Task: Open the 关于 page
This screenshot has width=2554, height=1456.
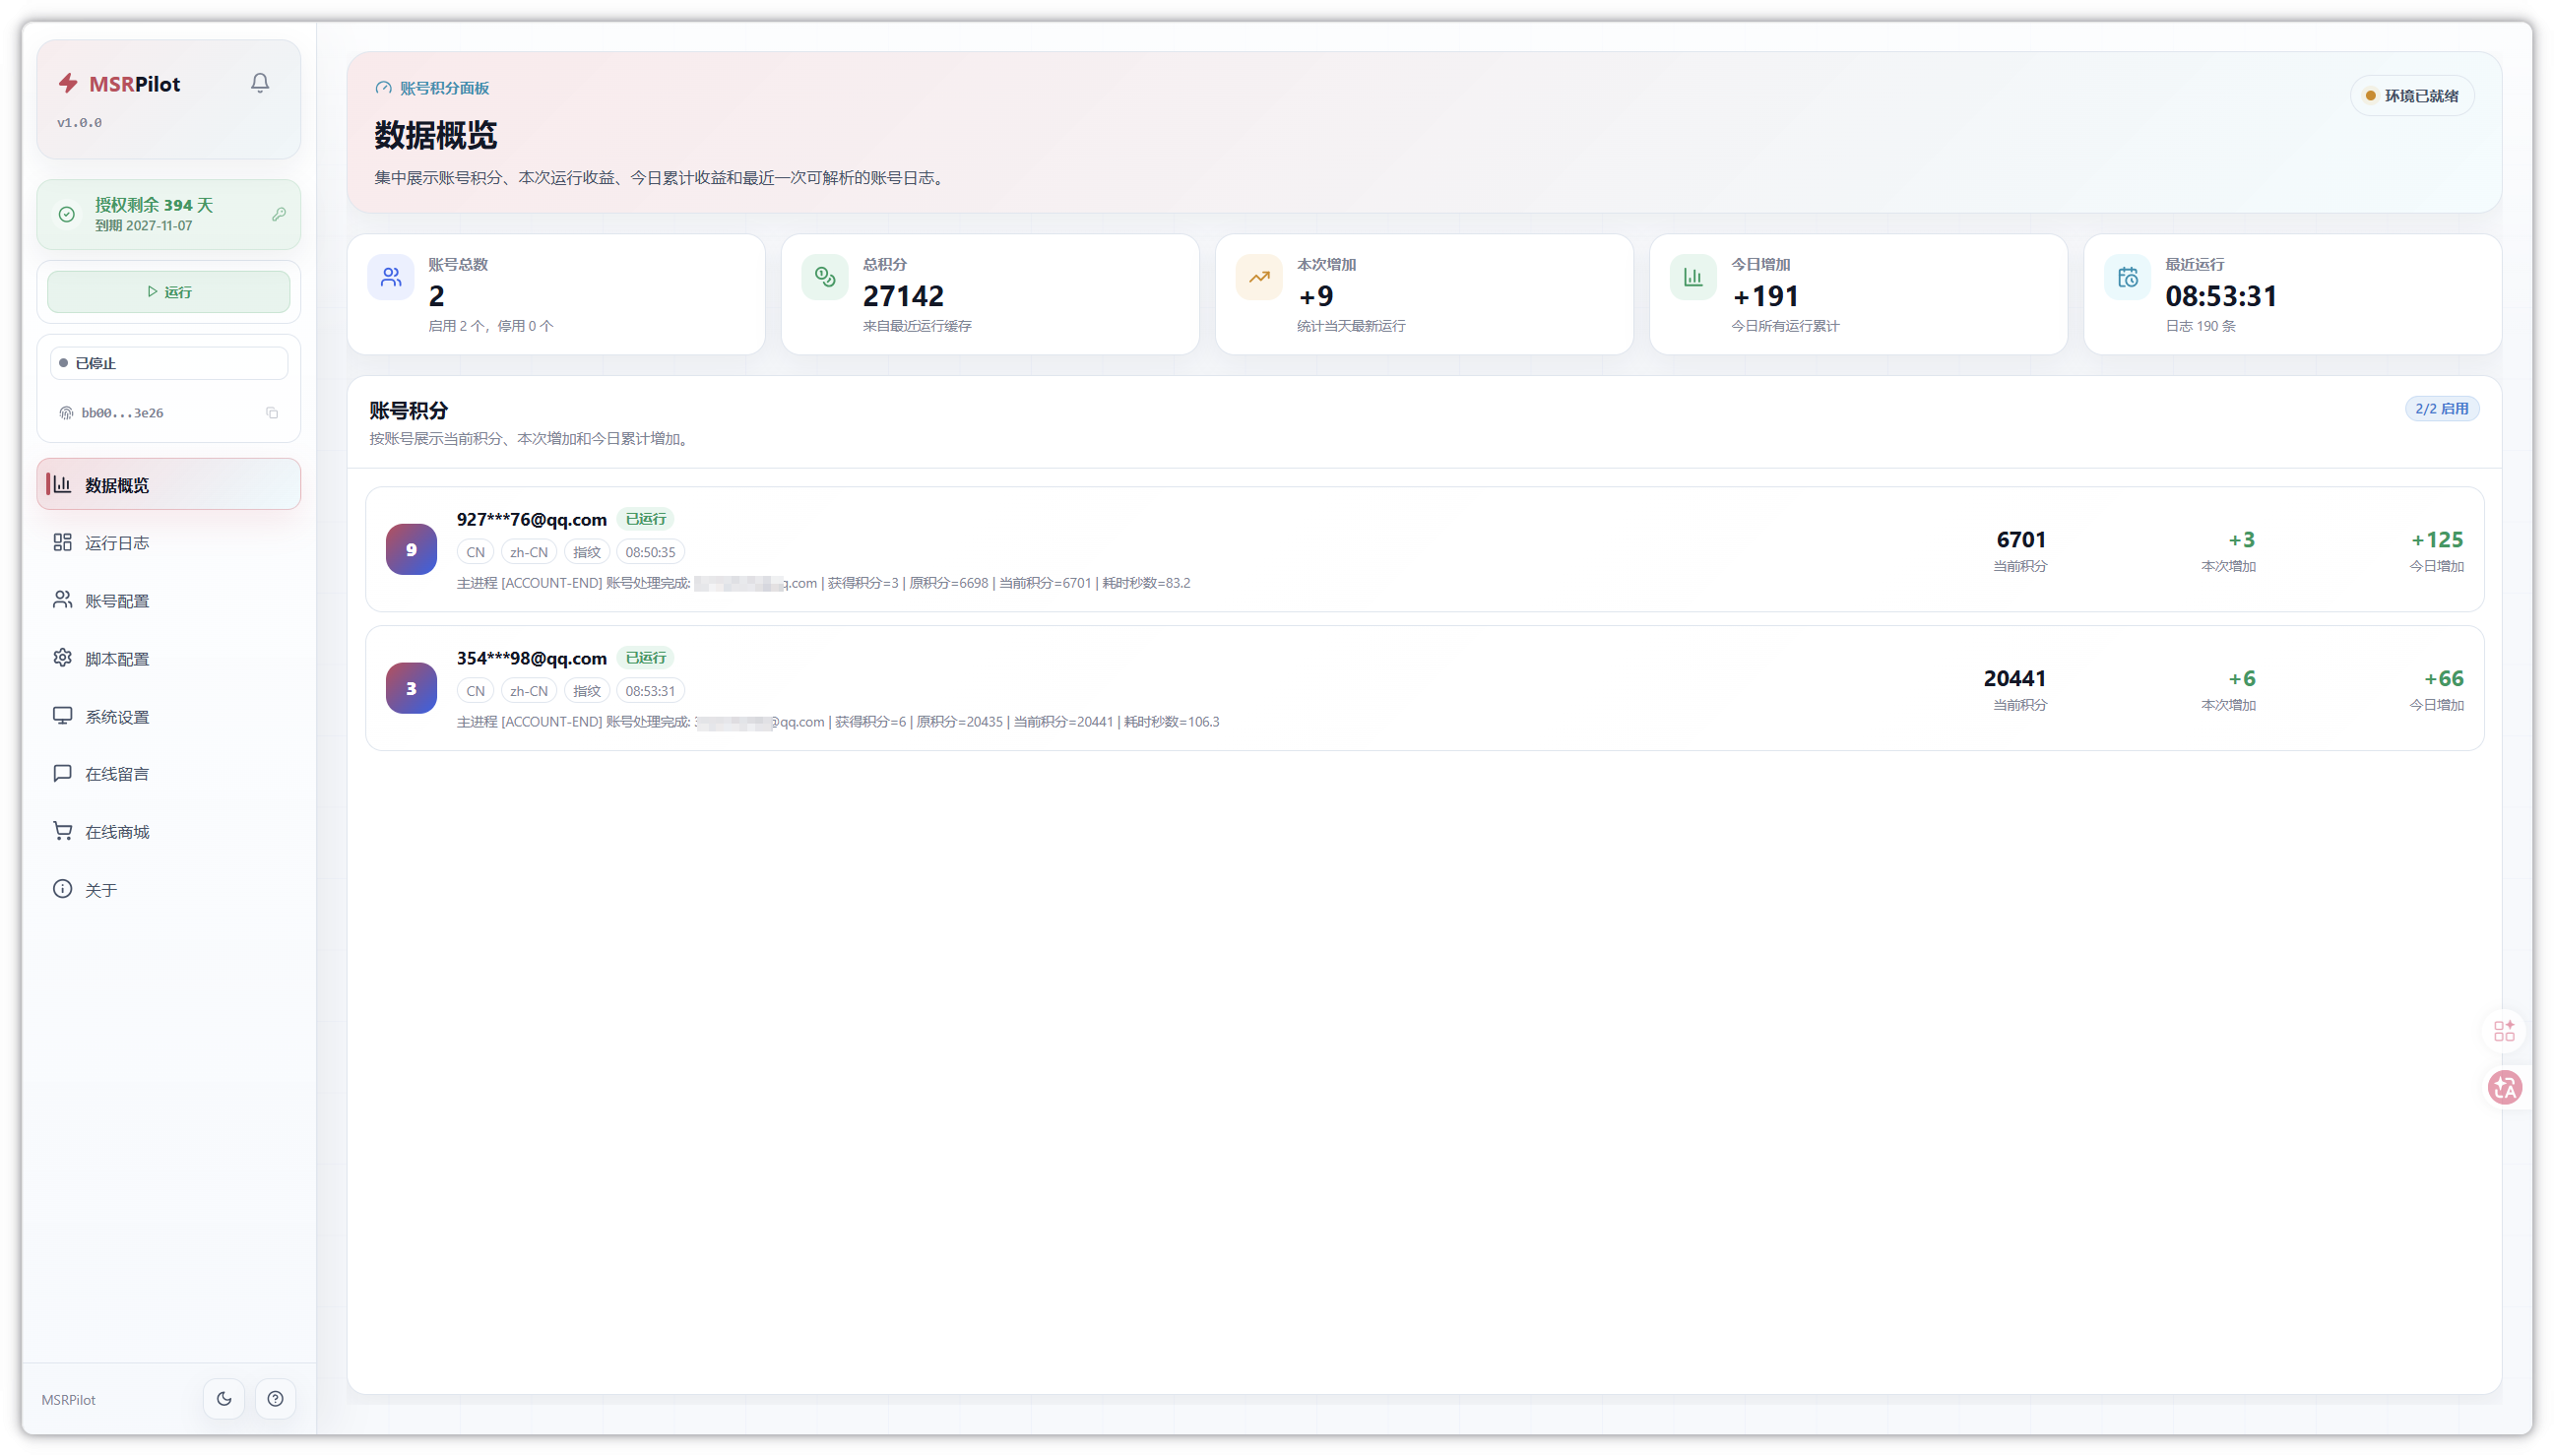Action: 169,889
